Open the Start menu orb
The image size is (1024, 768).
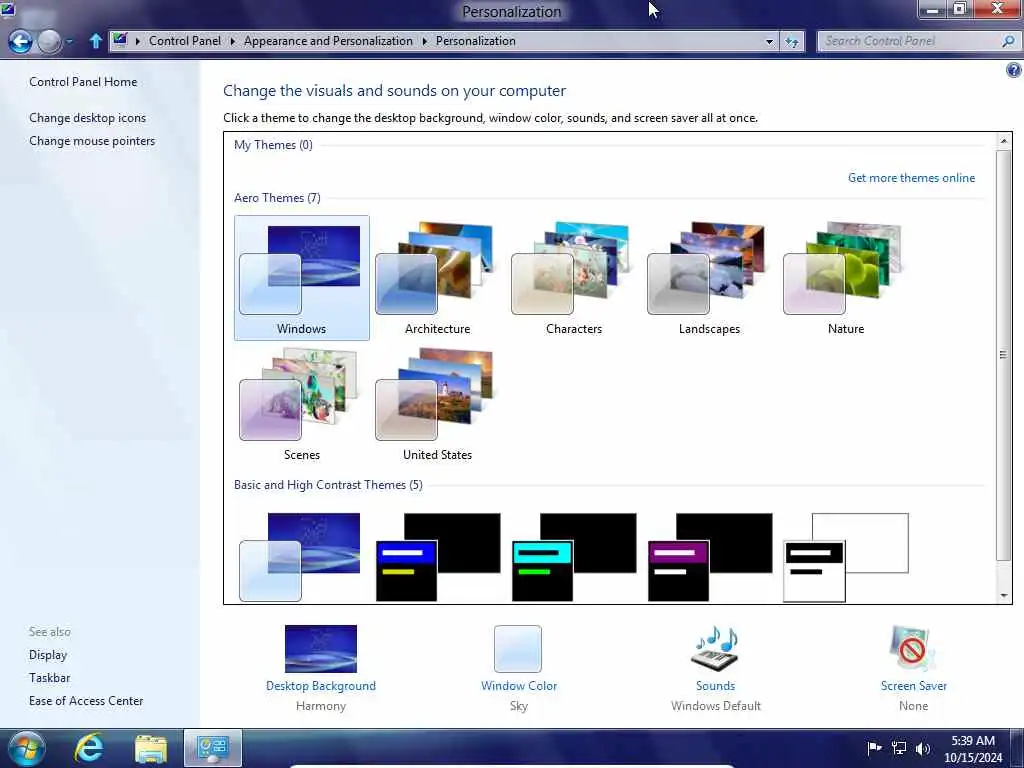(27, 748)
